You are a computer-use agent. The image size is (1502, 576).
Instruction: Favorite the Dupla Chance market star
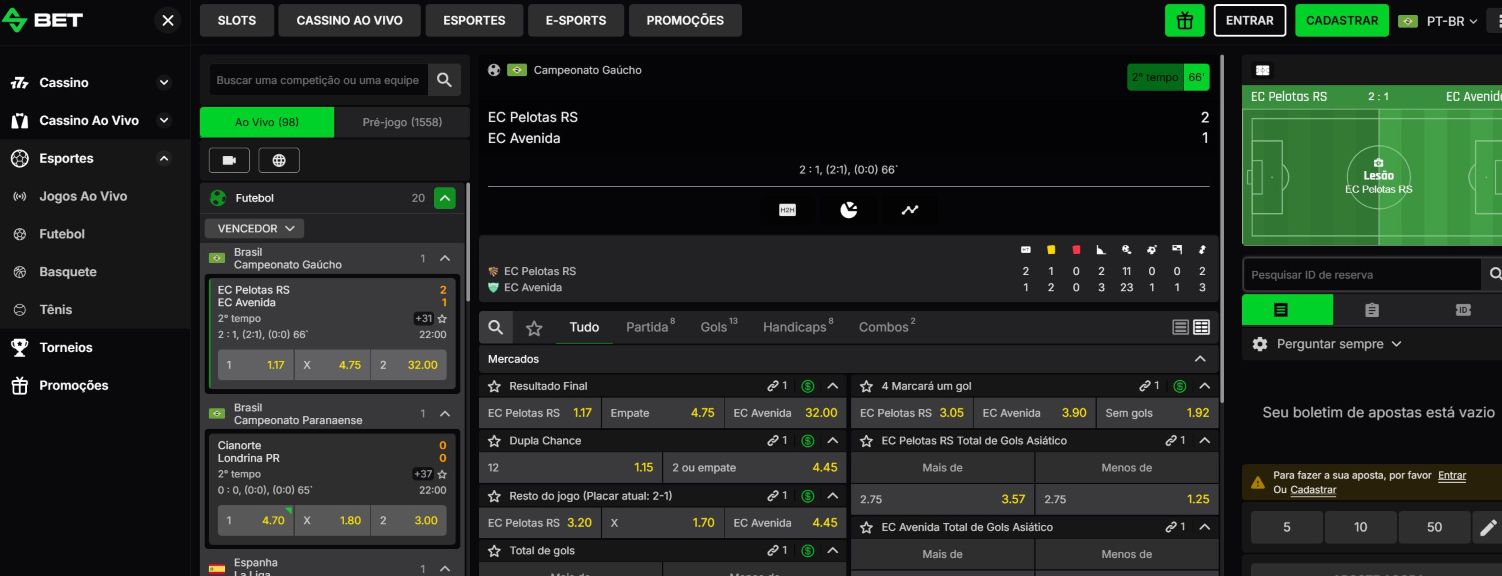click(494, 441)
